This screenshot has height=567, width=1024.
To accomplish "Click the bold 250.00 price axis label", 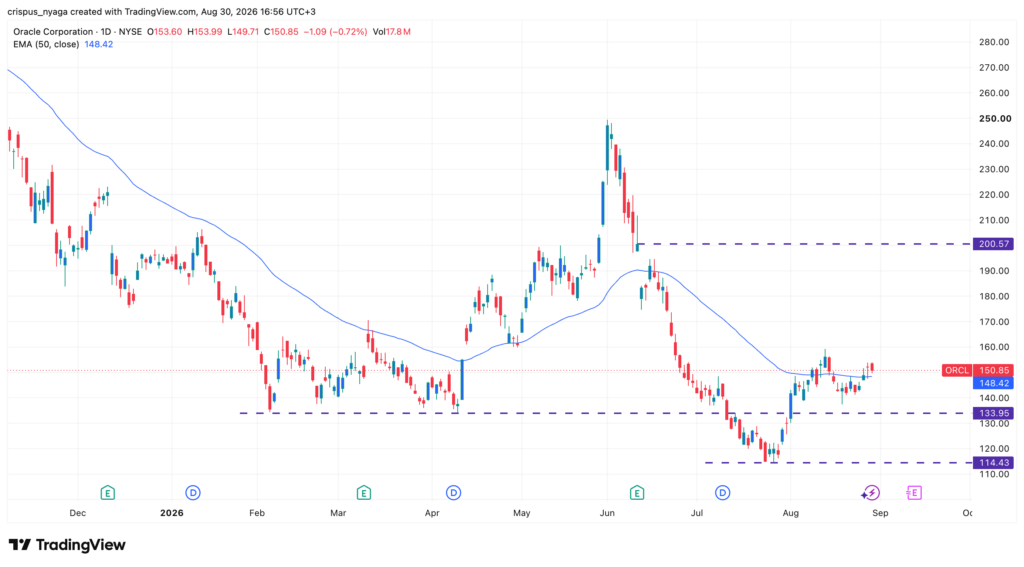I will click(994, 118).
